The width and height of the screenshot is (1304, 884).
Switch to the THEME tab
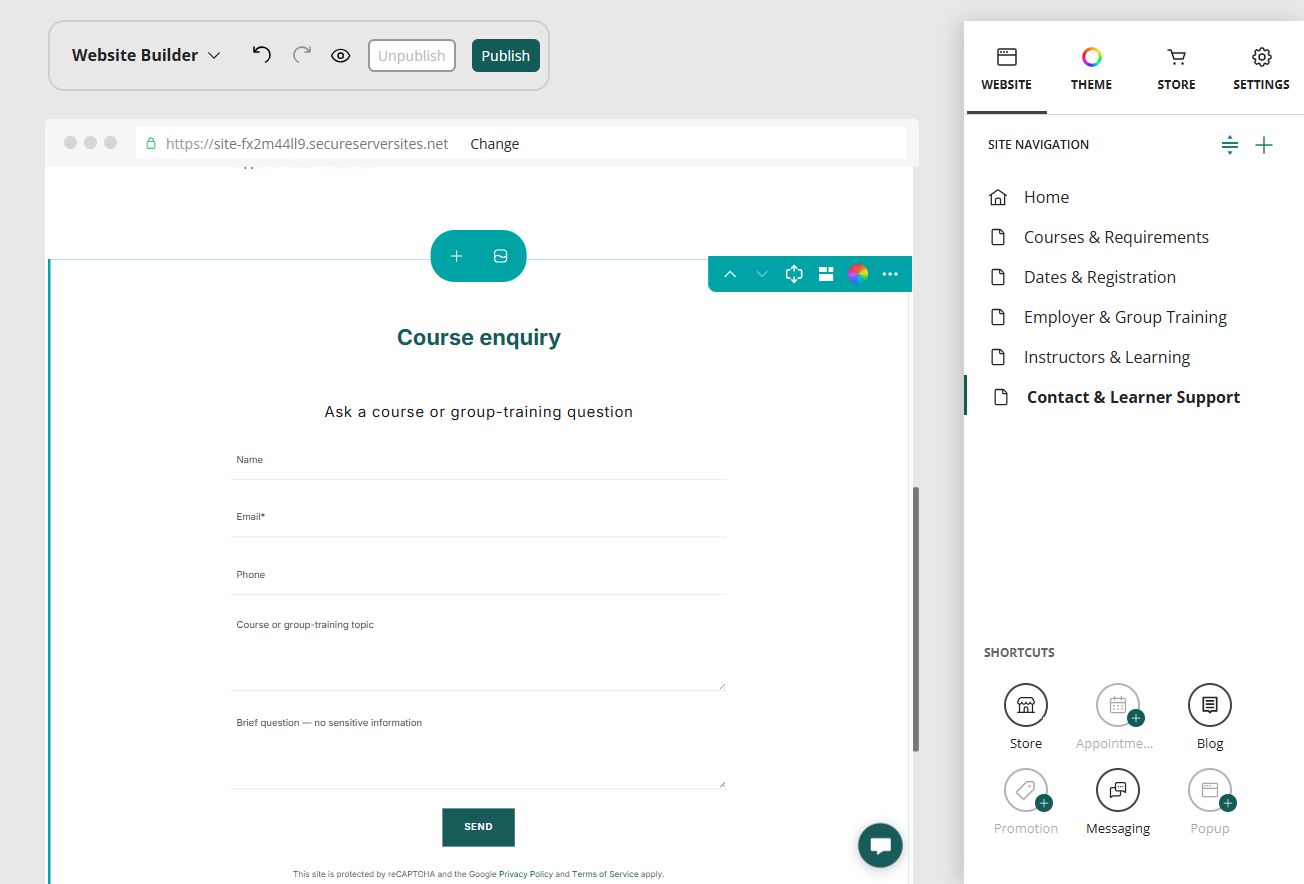(1091, 68)
